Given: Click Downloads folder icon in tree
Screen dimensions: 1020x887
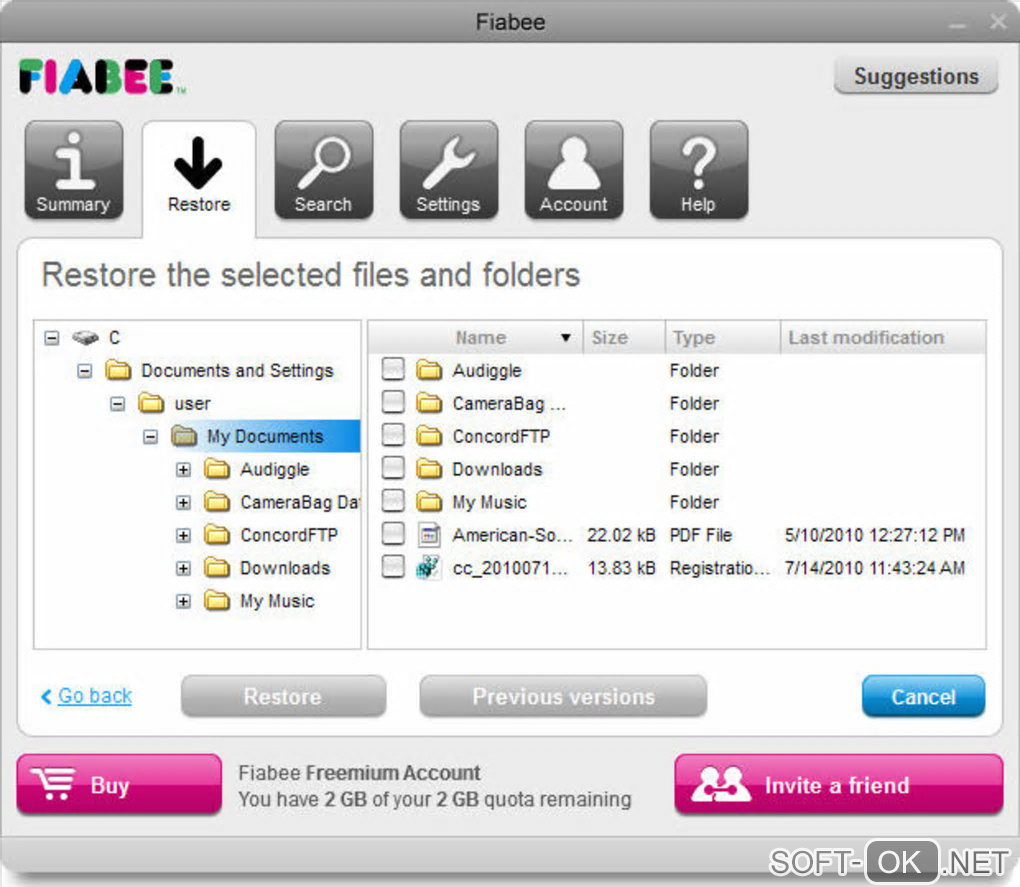Looking at the screenshot, I should pyautogui.click(x=217, y=568).
